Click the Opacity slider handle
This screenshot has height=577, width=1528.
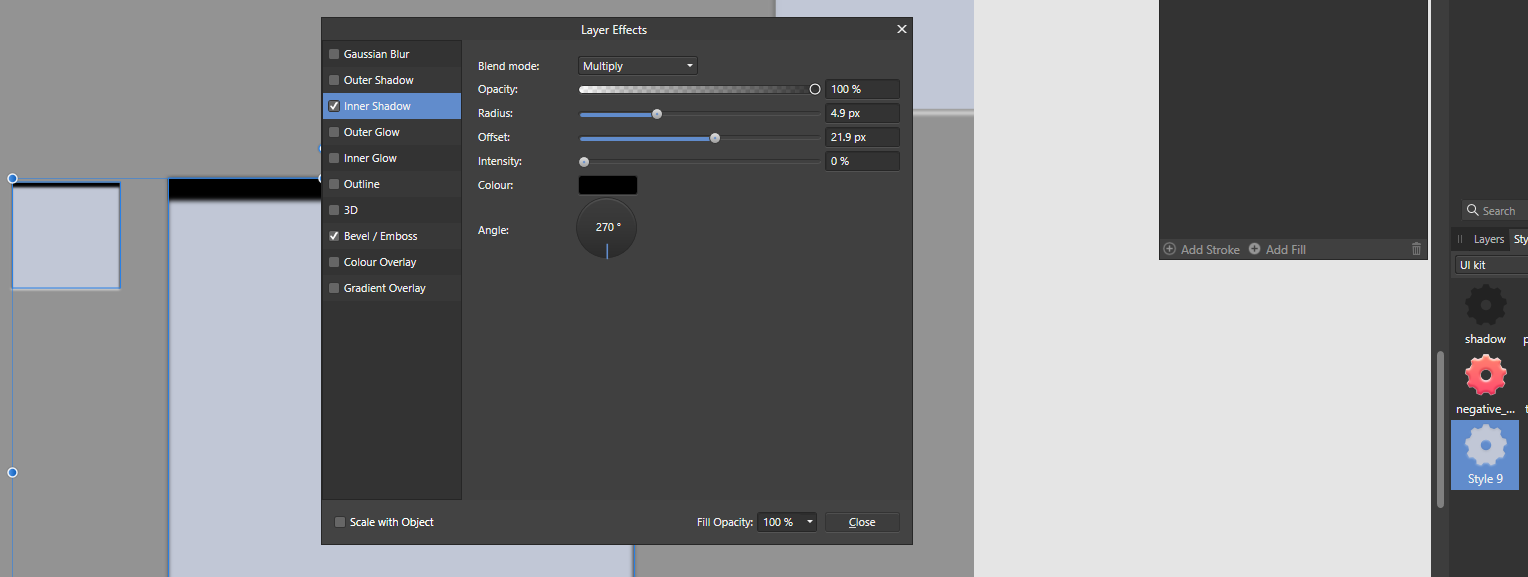click(815, 89)
